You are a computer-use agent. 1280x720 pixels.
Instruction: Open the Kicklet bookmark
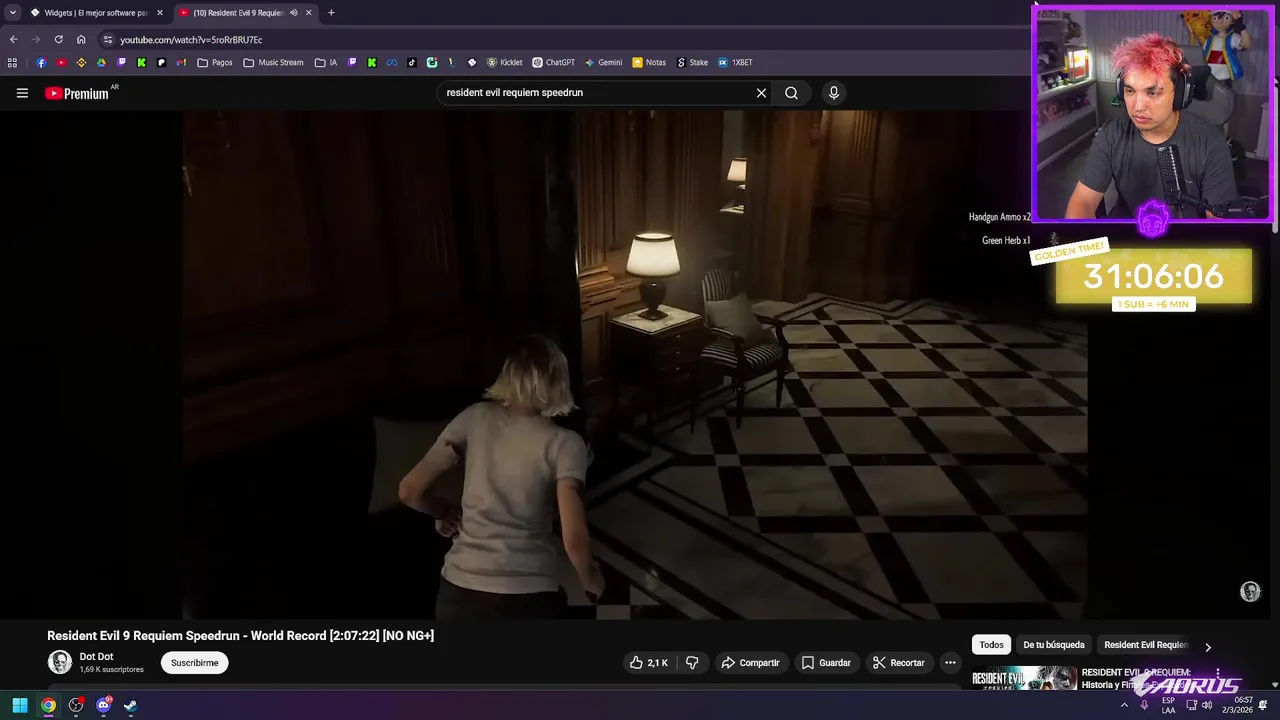[x=504, y=62]
